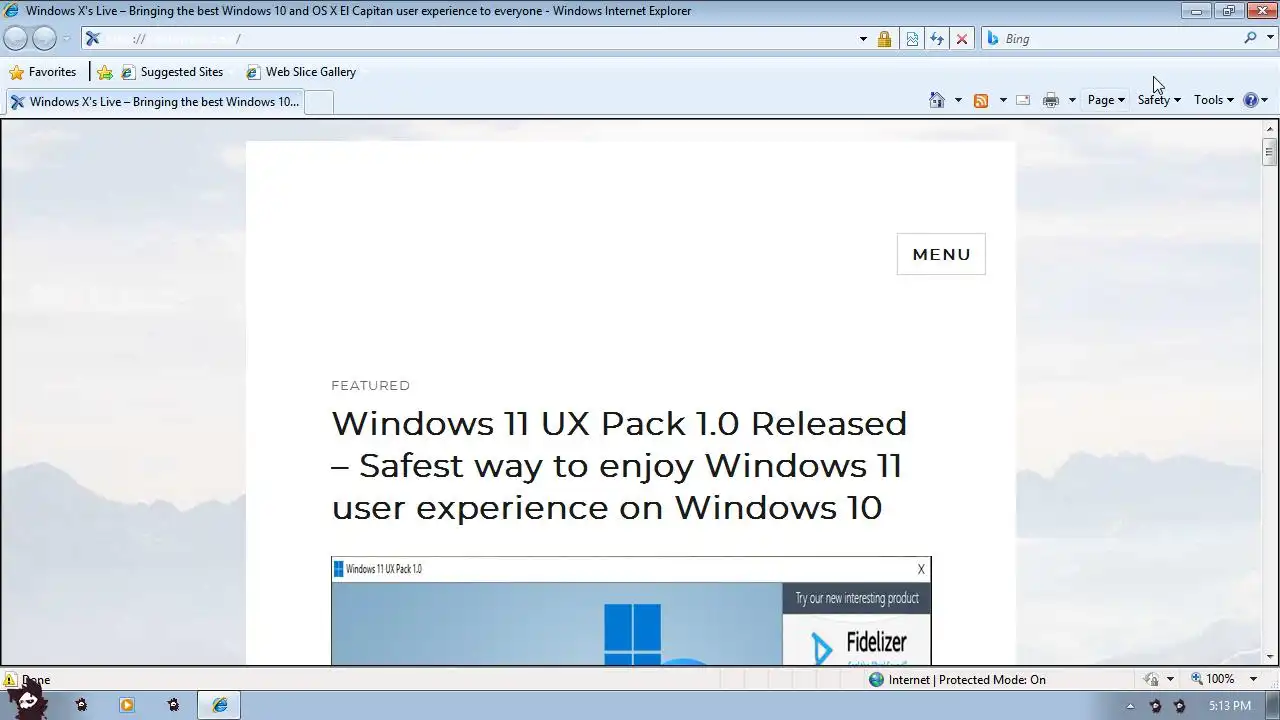The width and height of the screenshot is (1280, 720).
Task: Open the Tools menu
Action: click(x=1214, y=100)
